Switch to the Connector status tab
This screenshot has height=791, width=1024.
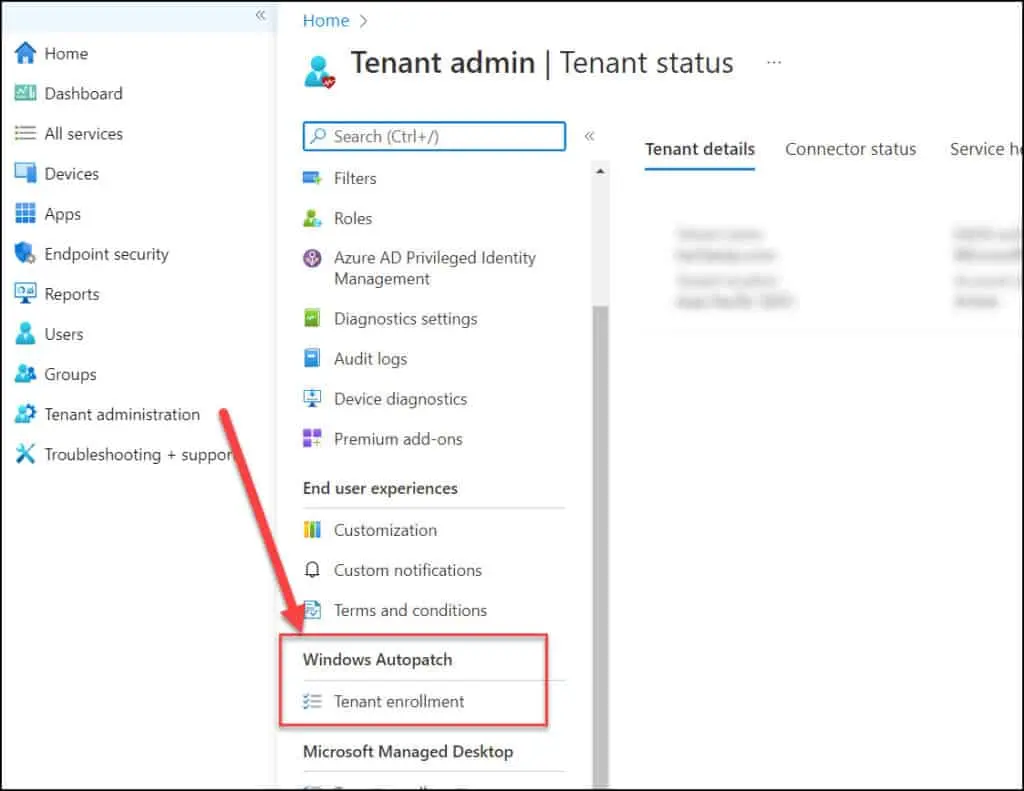click(850, 149)
